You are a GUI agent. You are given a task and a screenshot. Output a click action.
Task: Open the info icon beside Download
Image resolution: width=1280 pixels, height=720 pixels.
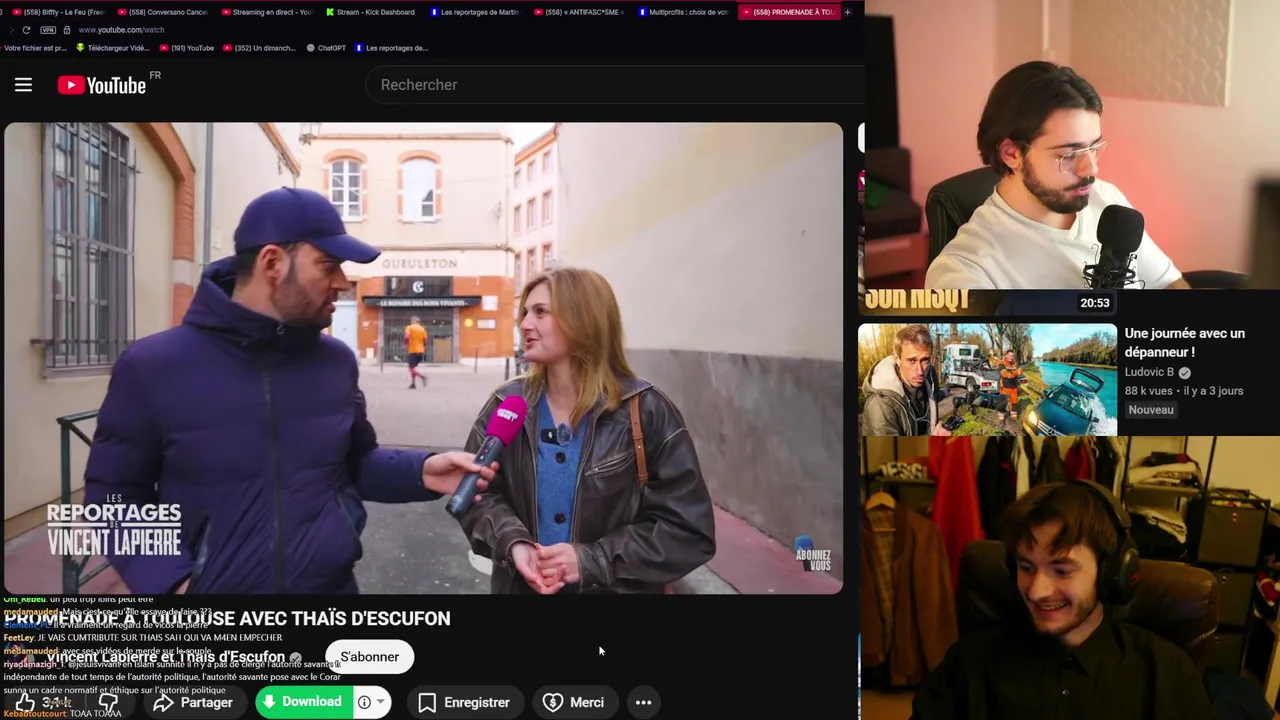point(364,702)
